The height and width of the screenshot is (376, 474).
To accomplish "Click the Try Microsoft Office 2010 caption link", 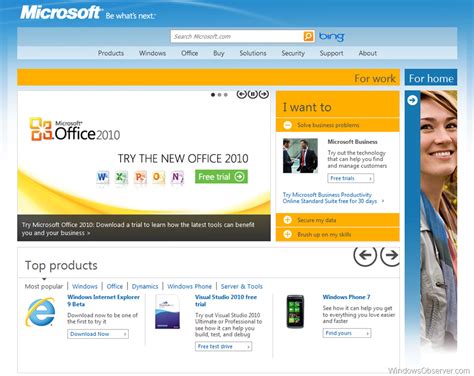I will [138, 229].
